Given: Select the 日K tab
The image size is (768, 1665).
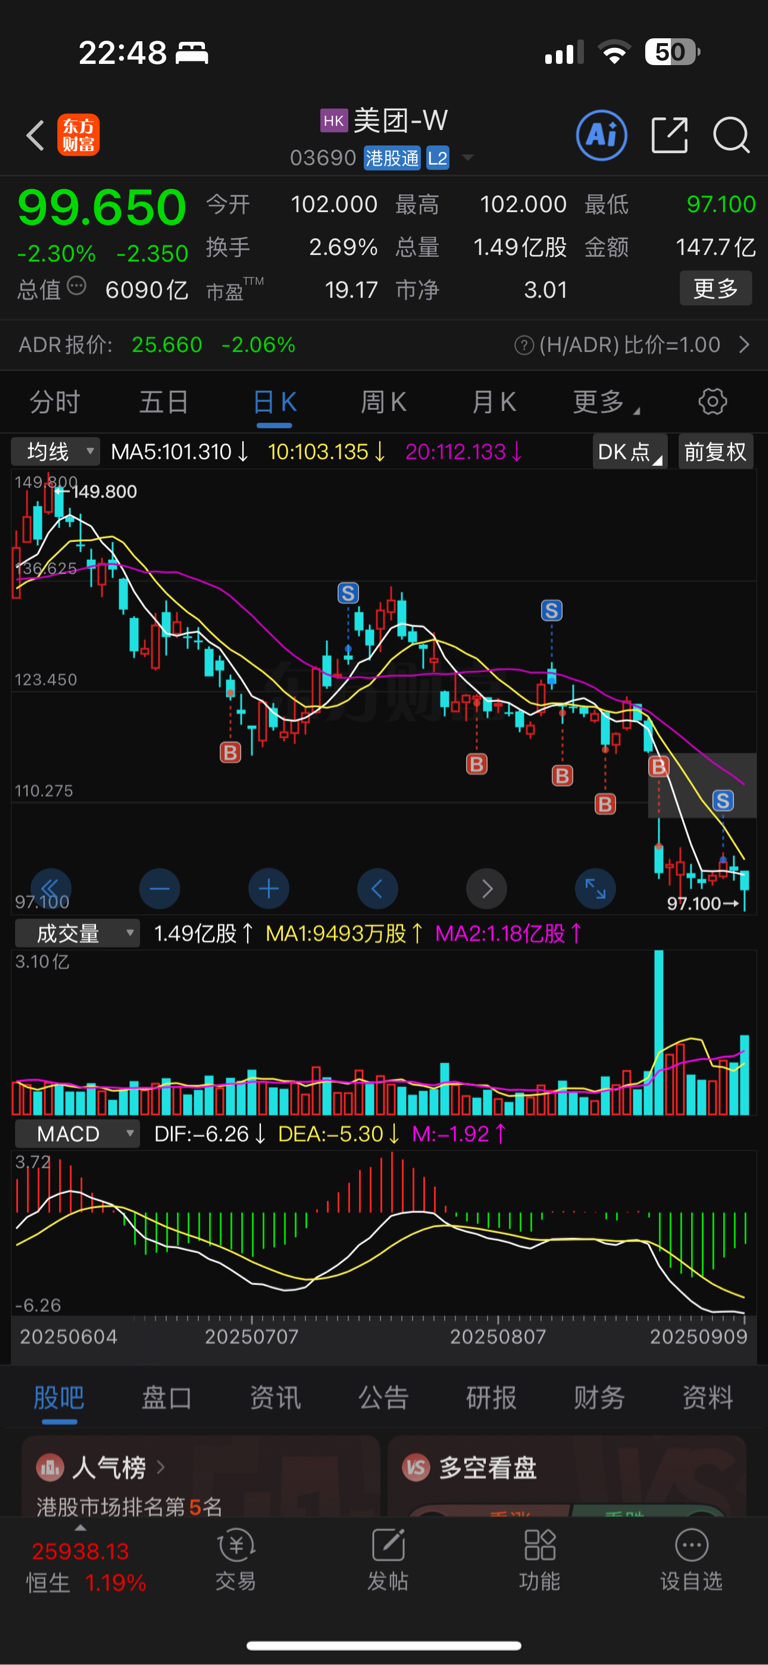Looking at the screenshot, I should [x=275, y=402].
